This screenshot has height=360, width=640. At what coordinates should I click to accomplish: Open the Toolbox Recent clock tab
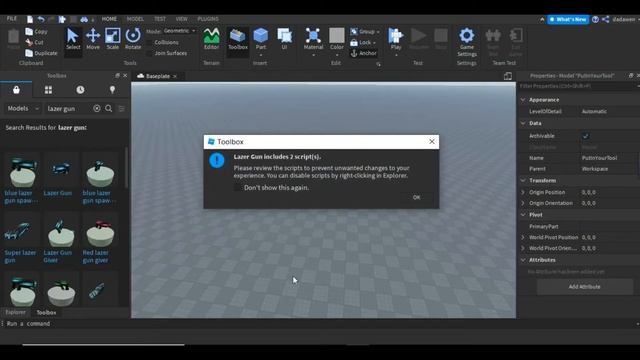coord(80,90)
